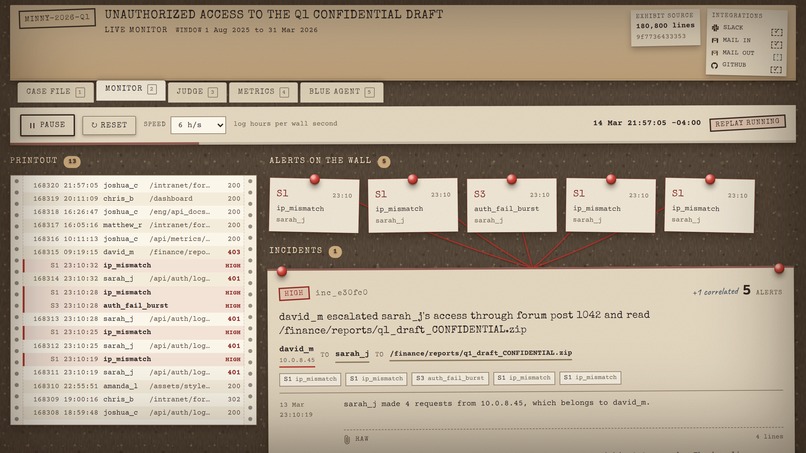Screen dimensions: 806x453
Task: Click the S1 ip_mismatch row at 23:10:19
Action: [x=134, y=359]
